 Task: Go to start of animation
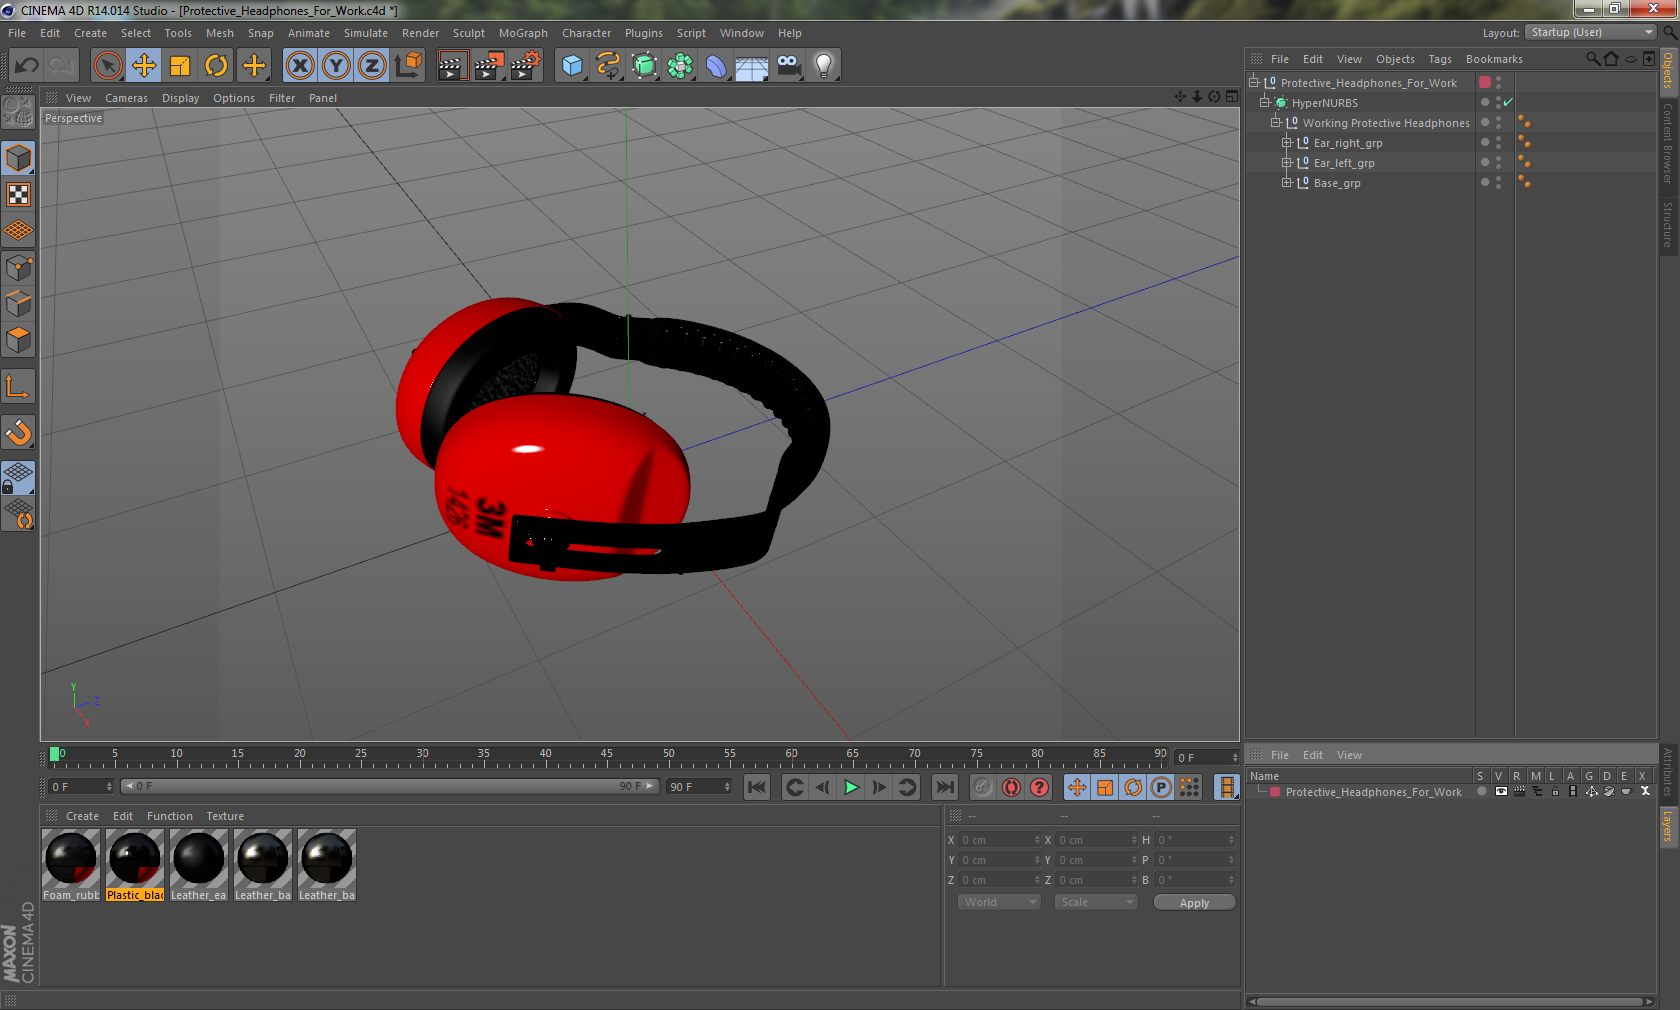[x=757, y=787]
